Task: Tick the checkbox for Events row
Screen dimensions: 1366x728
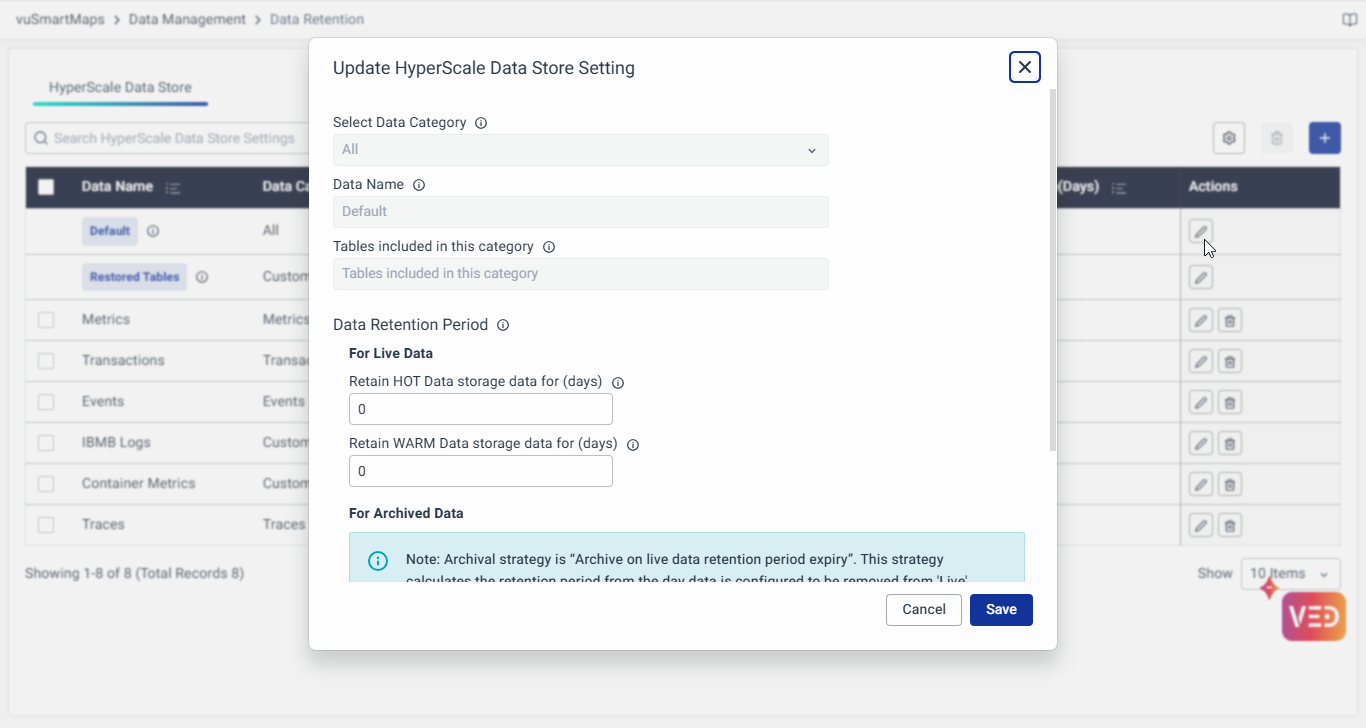Action: tap(46, 402)
